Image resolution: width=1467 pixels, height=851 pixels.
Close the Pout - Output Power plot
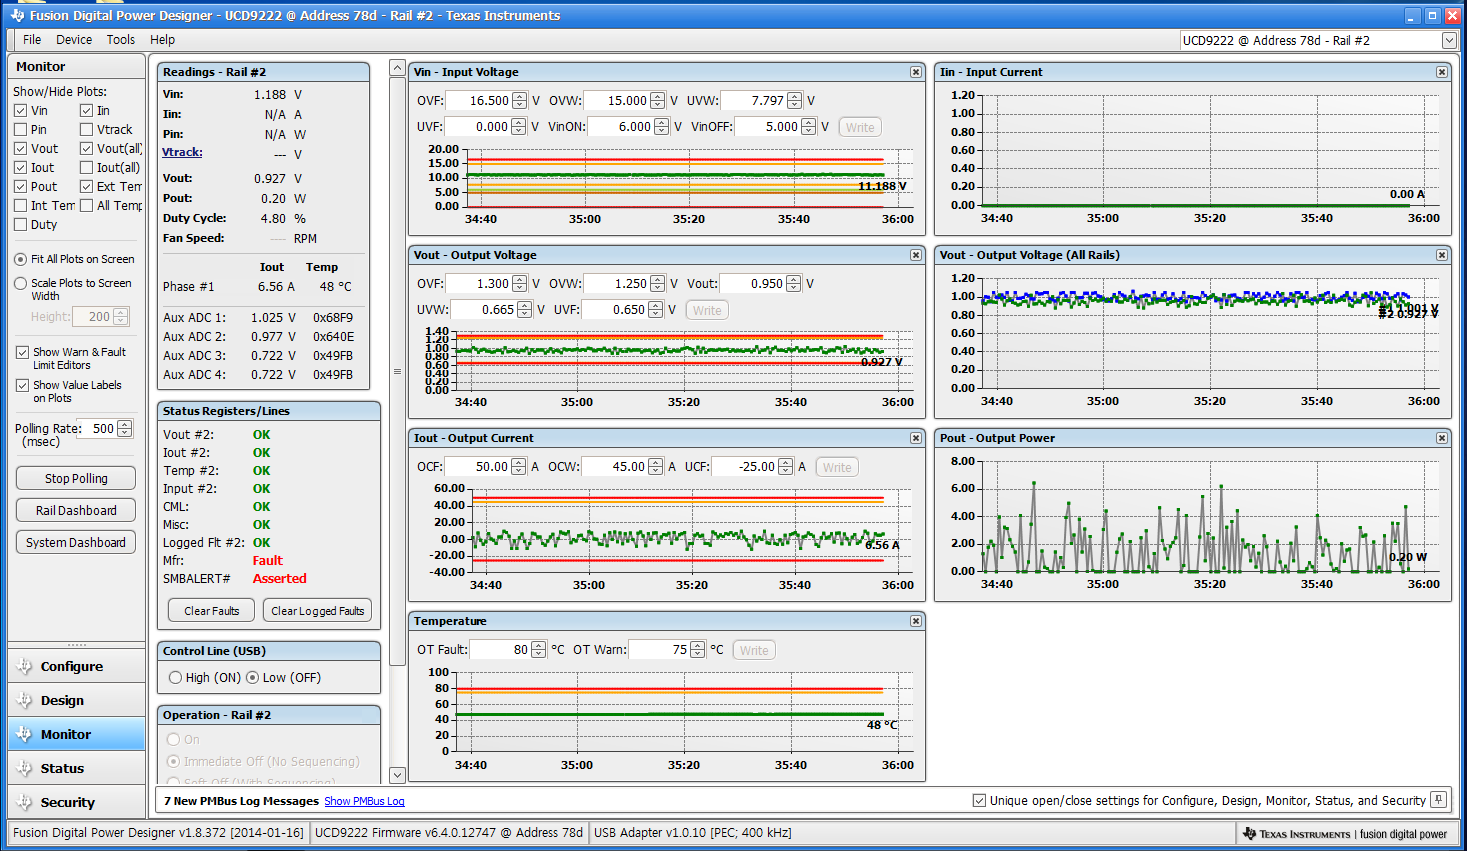coord(1441,438)
